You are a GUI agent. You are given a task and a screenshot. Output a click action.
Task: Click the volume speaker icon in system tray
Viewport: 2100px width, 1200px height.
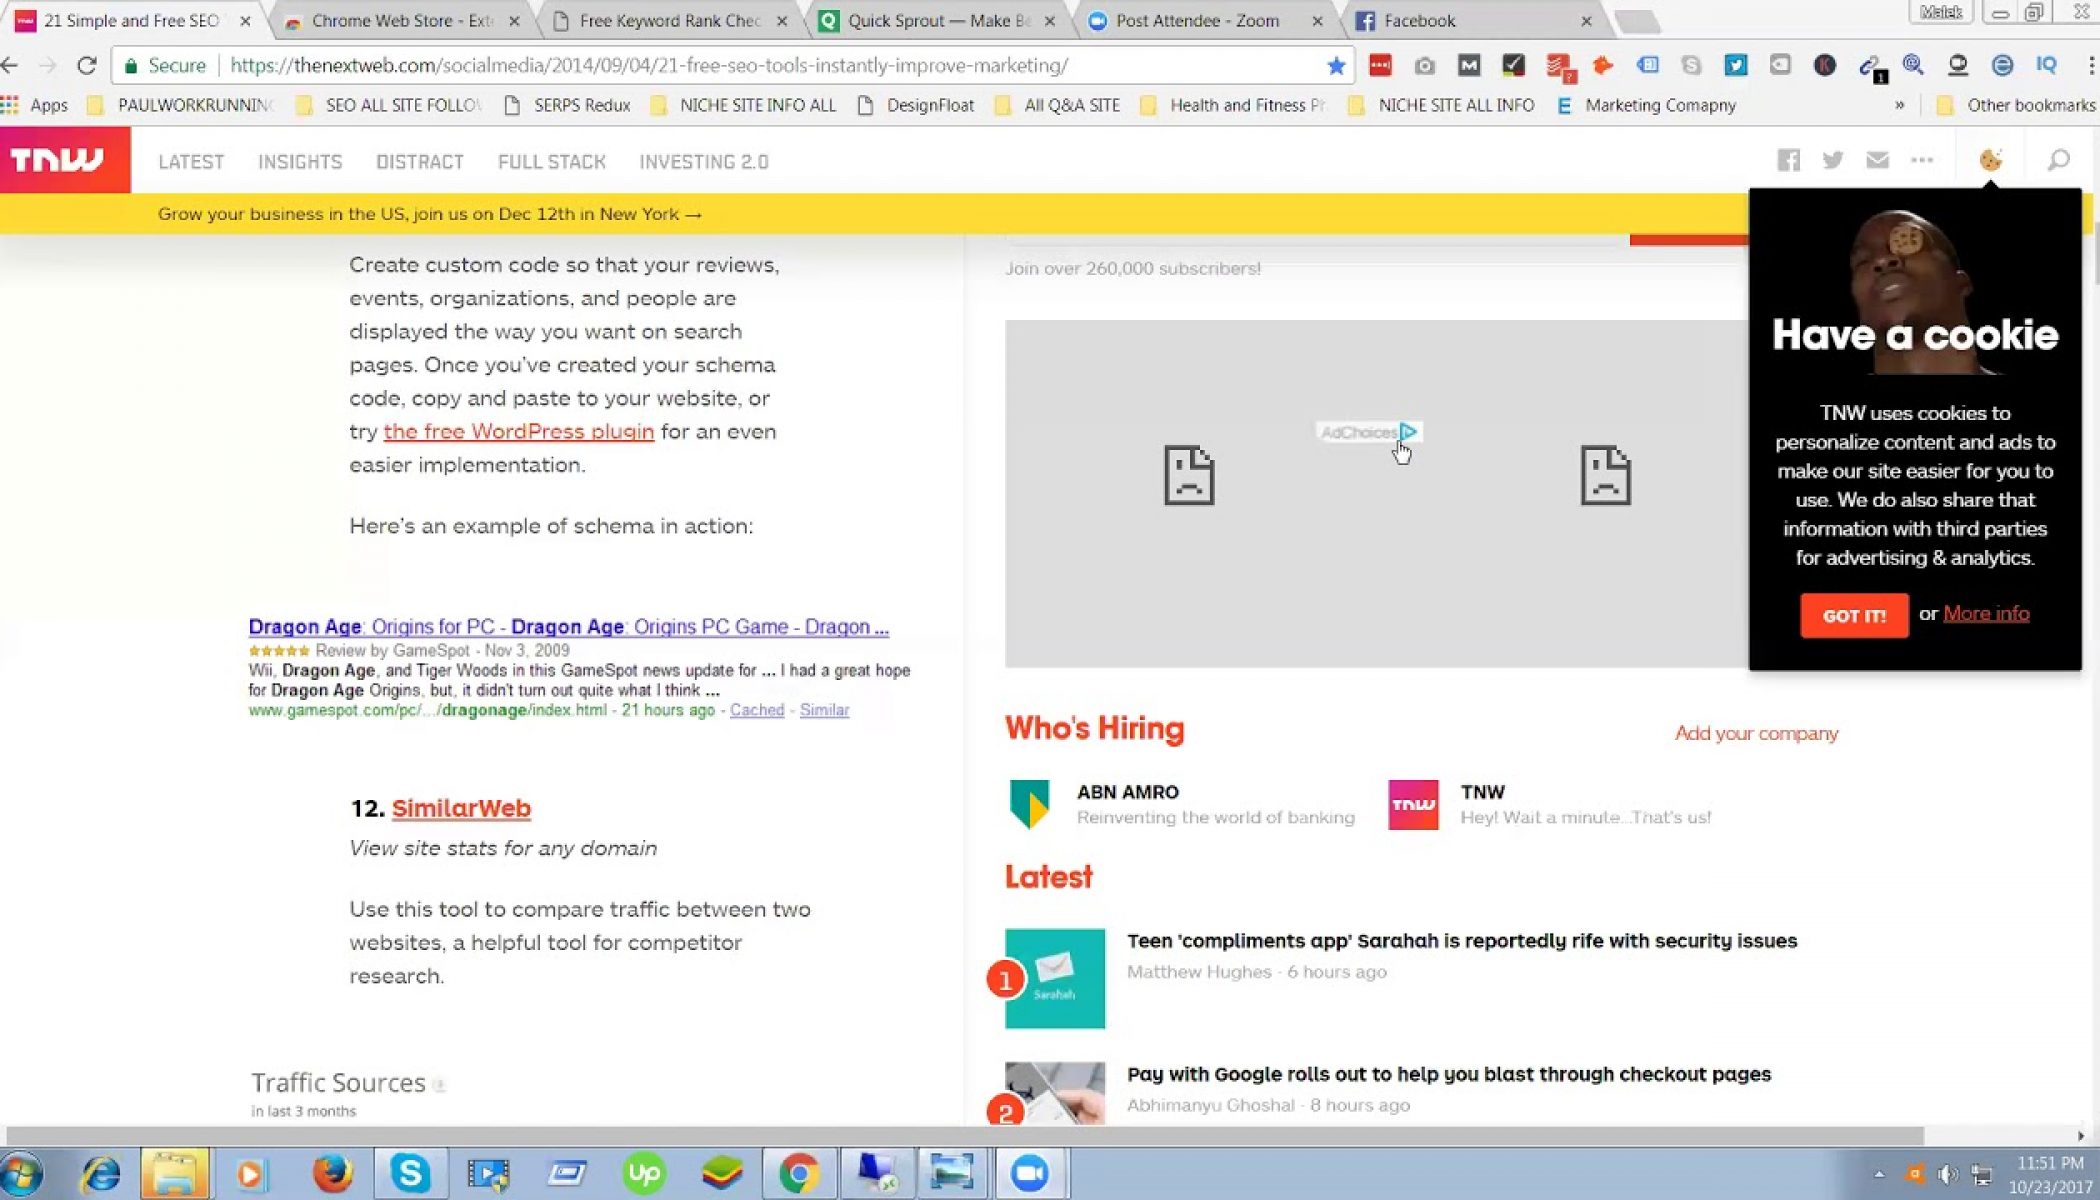(x=1947, y=1174)
